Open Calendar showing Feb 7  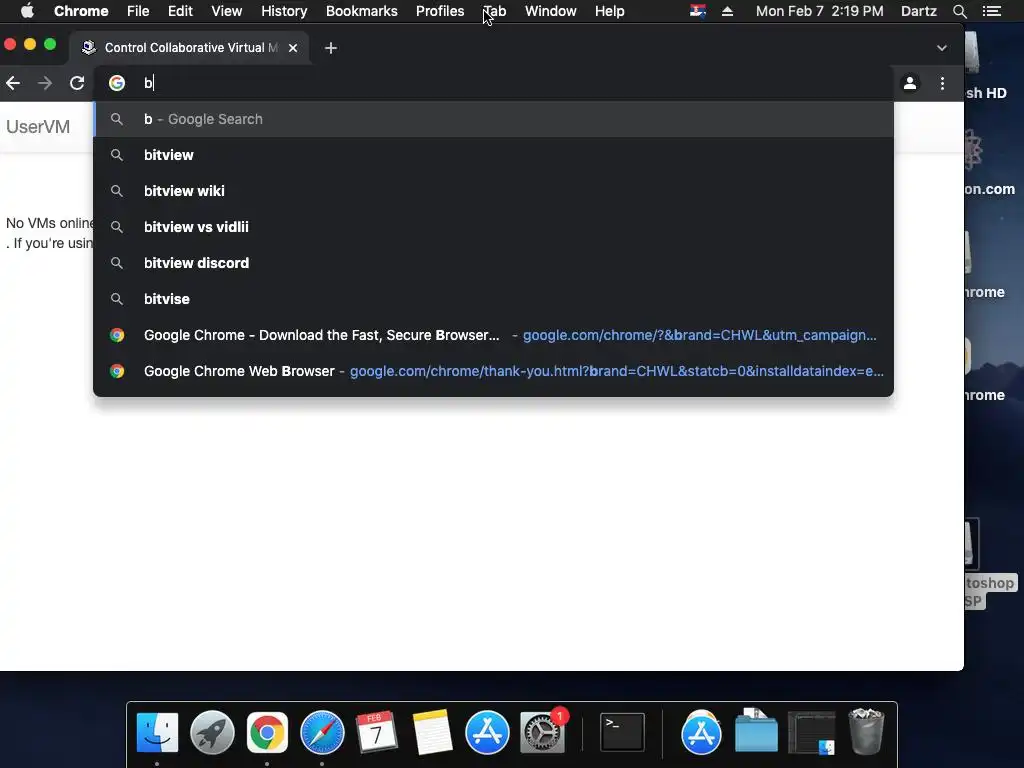[x=377, y=733]
